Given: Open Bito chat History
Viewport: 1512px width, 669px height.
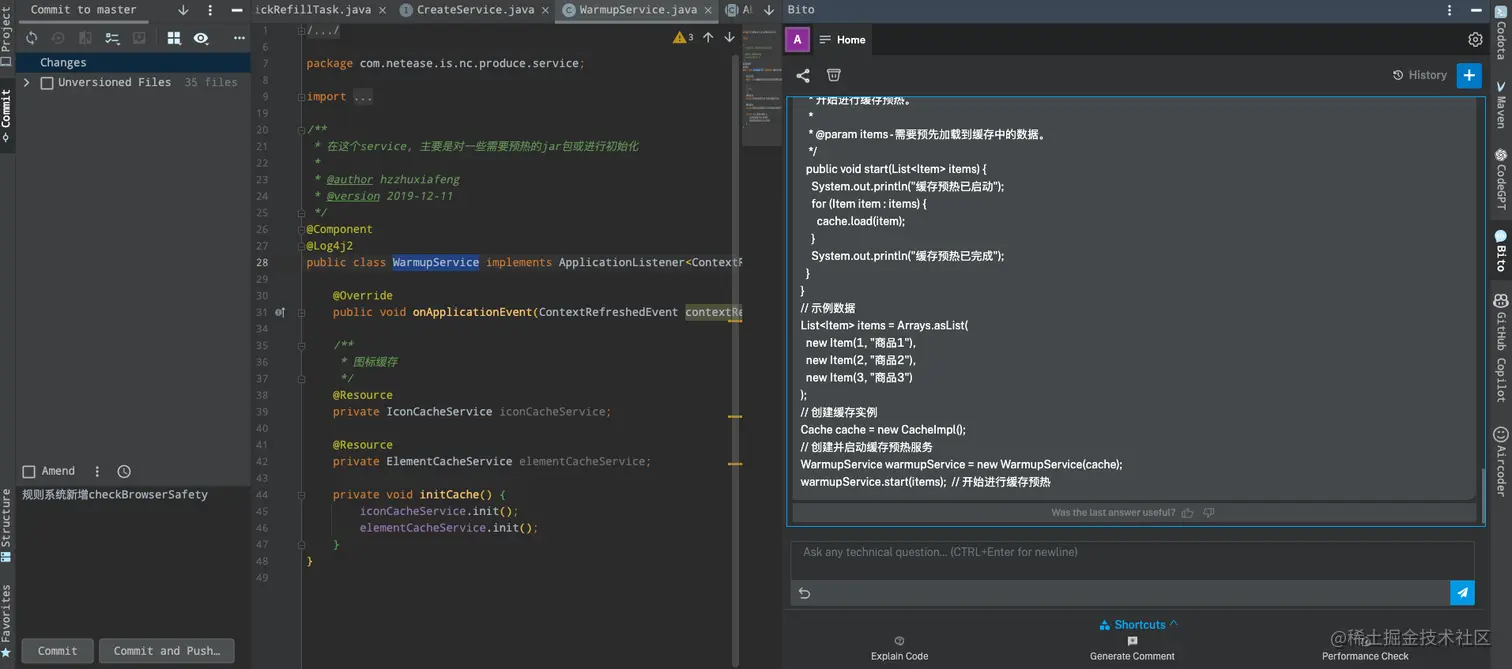Looking at the screenshot, I should pos(1420,75).
